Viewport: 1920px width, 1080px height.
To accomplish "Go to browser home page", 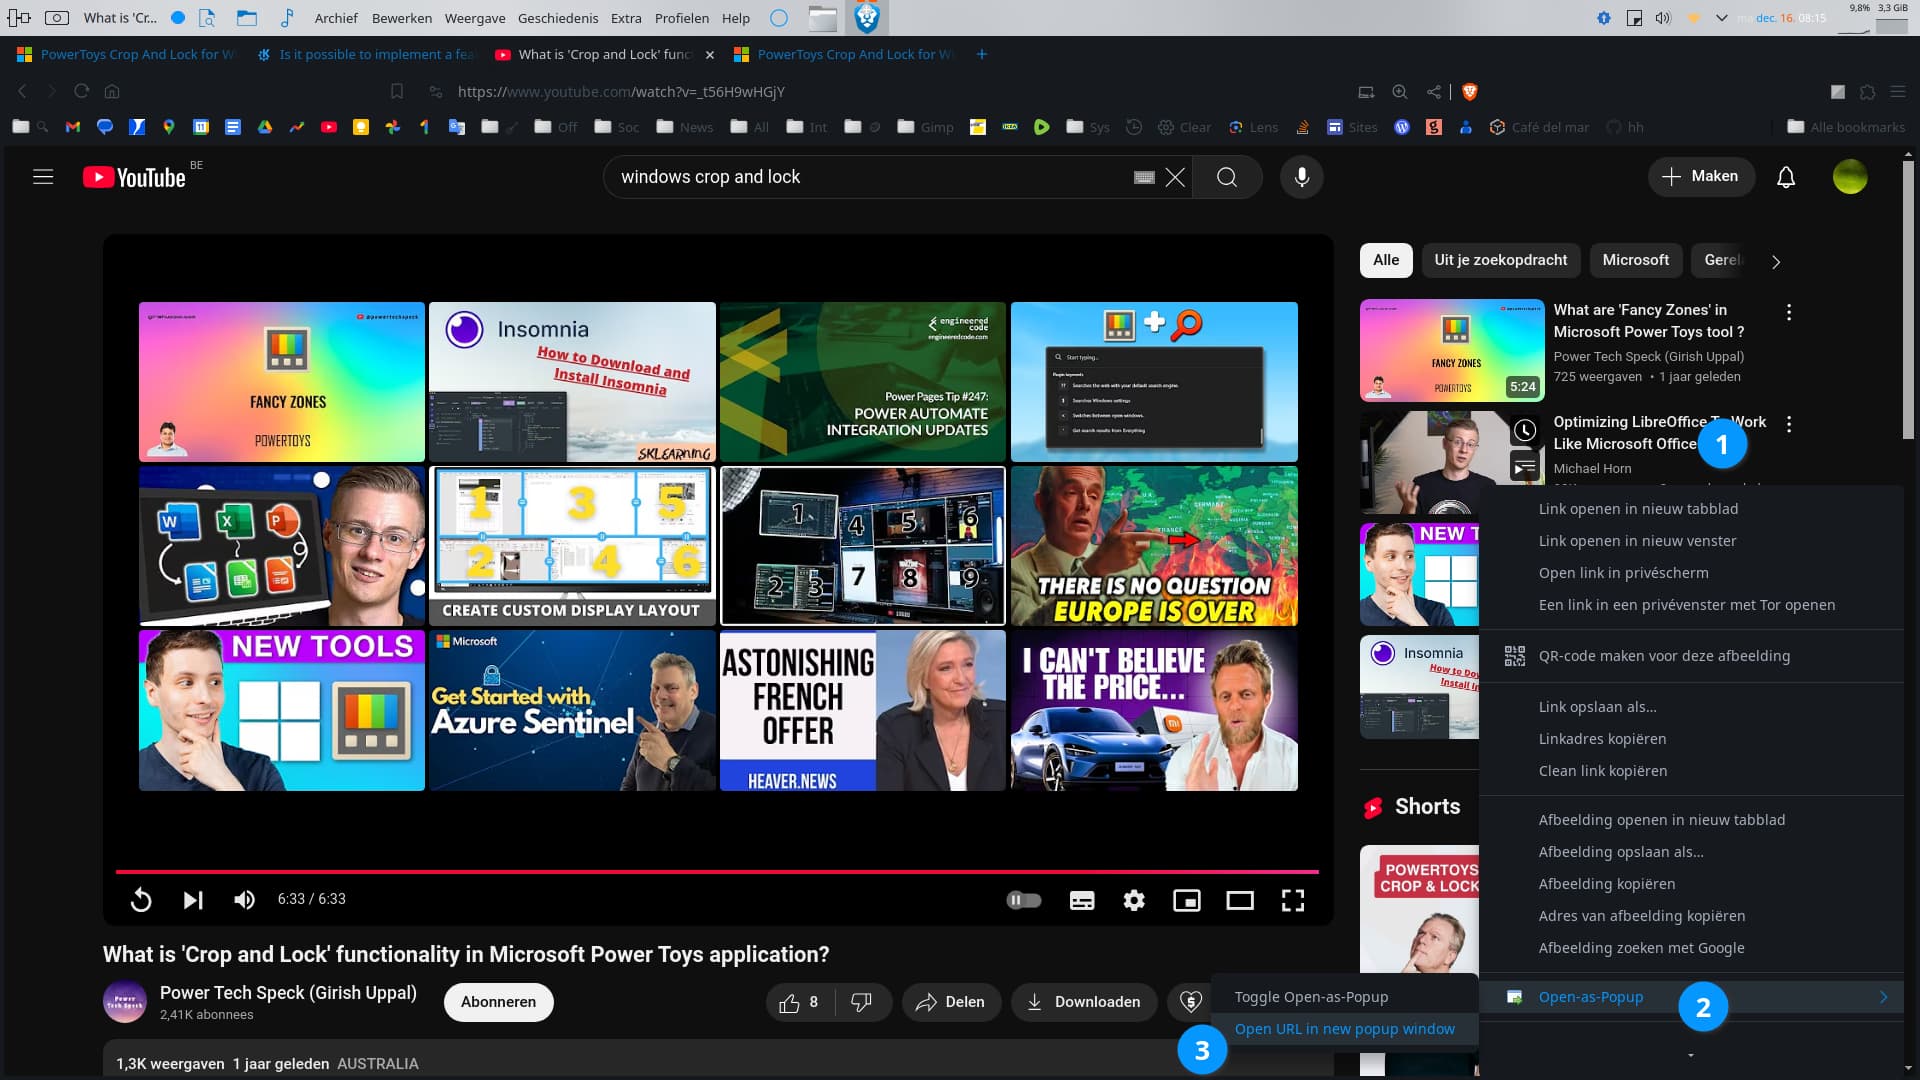I will (x=112, y=91).
